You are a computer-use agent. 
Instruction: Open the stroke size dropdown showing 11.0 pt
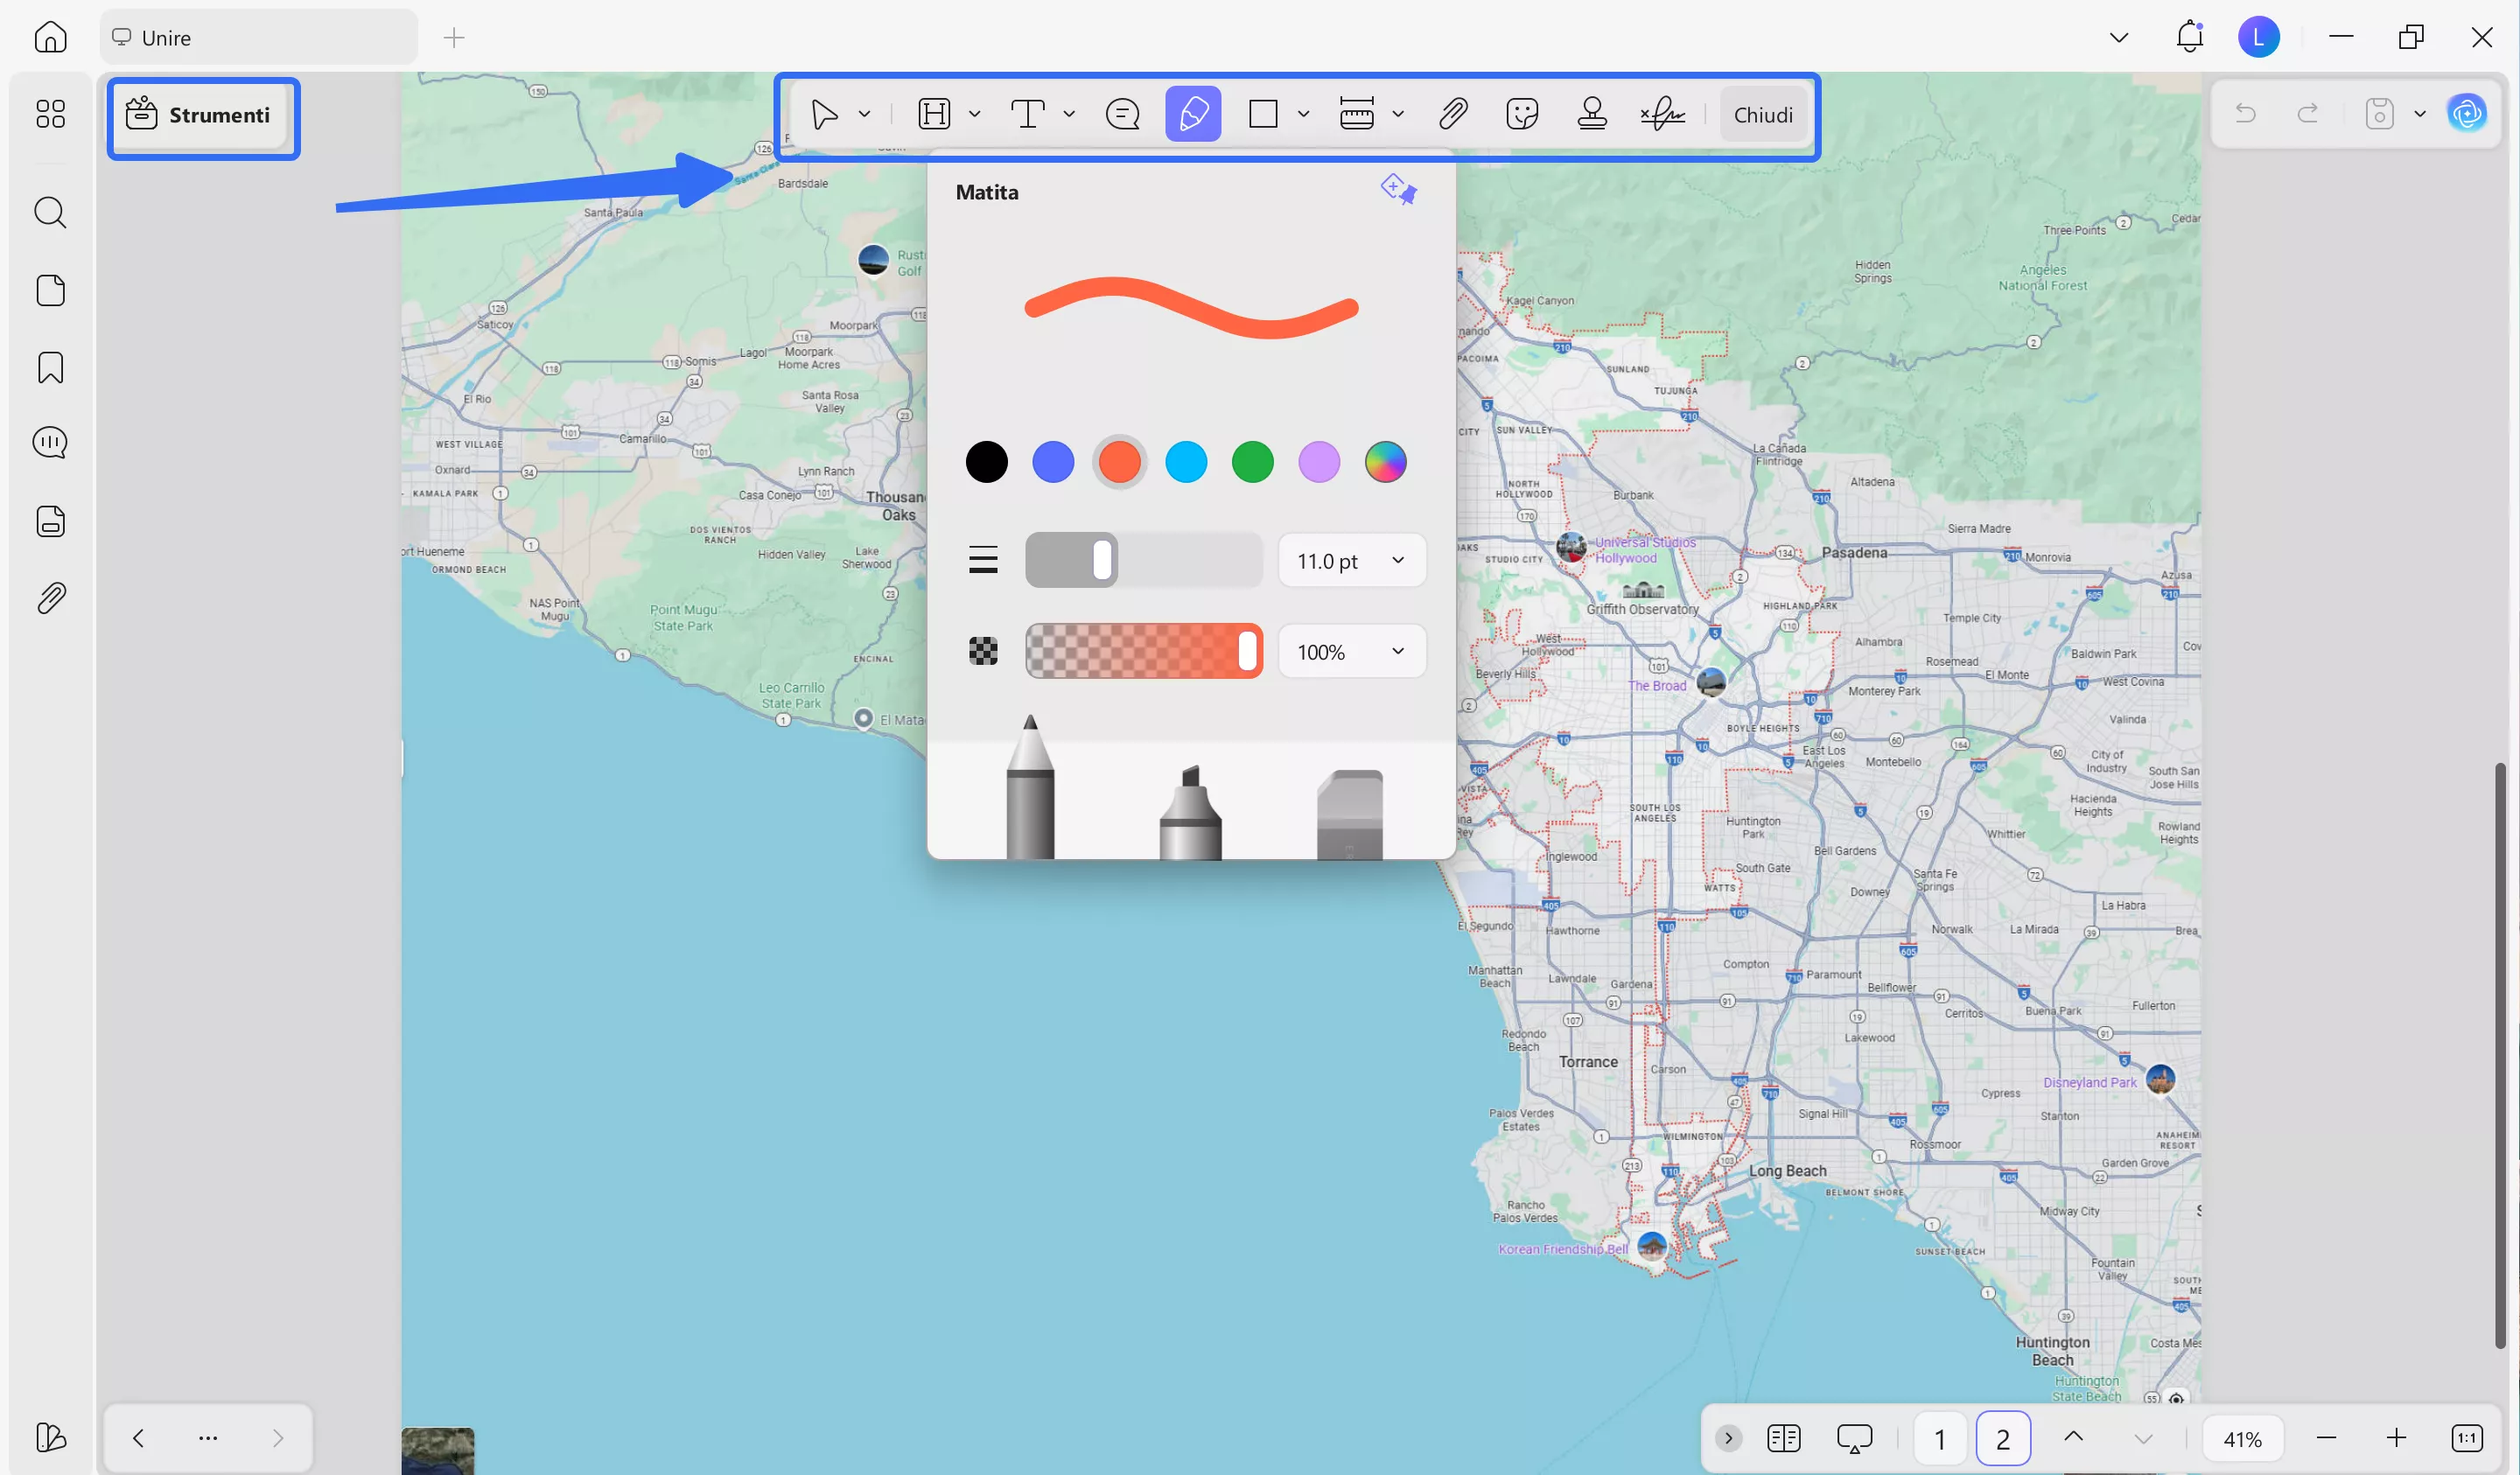tap(1352, 560)
